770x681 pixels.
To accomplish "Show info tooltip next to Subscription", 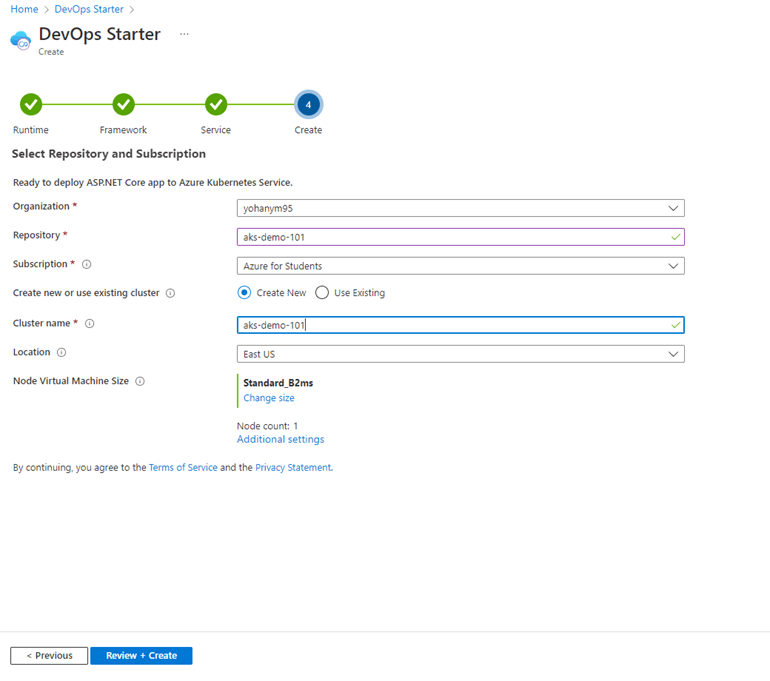I will pos(86,265).
